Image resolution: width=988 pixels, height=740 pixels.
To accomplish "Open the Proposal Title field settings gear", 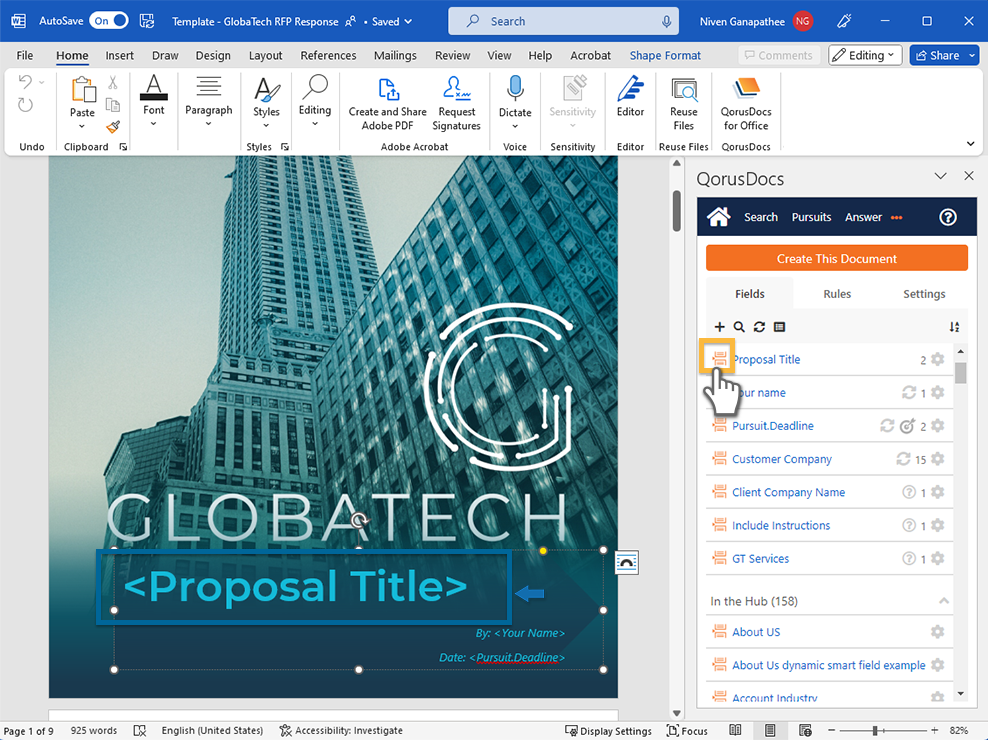I will click(937, 360).
